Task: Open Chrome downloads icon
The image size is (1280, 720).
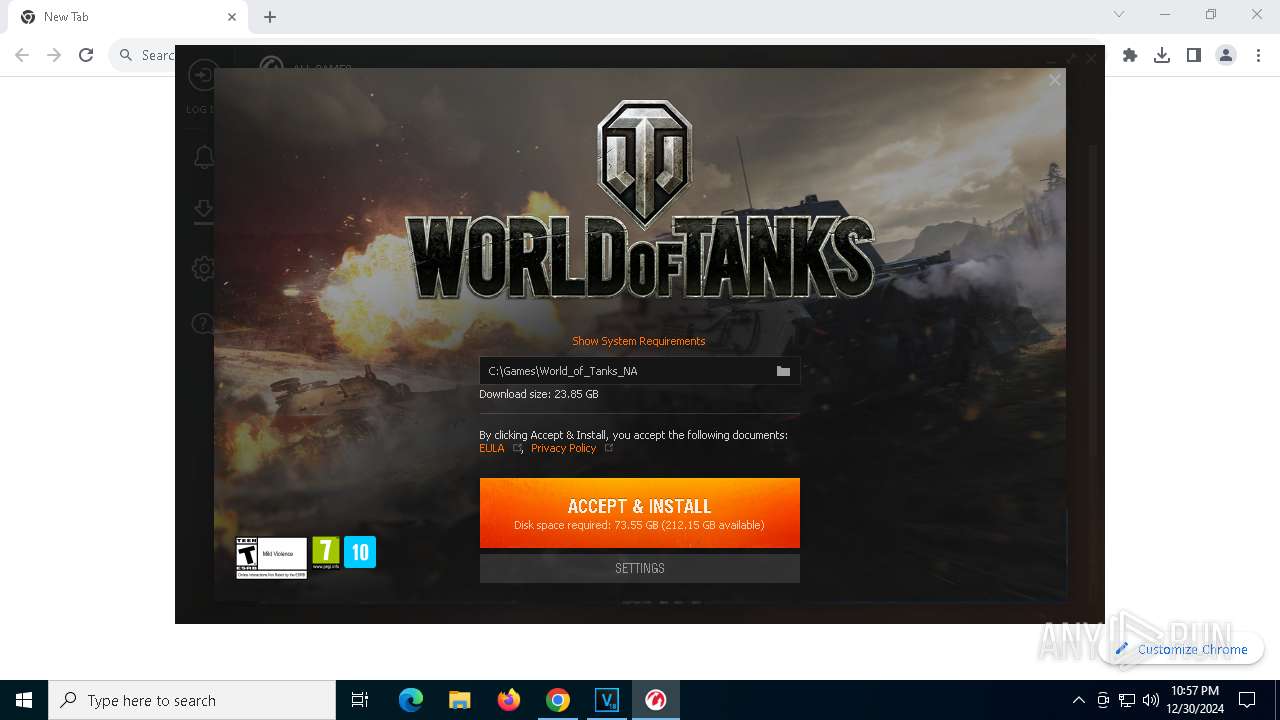Action: click(x=1162, y=55)
